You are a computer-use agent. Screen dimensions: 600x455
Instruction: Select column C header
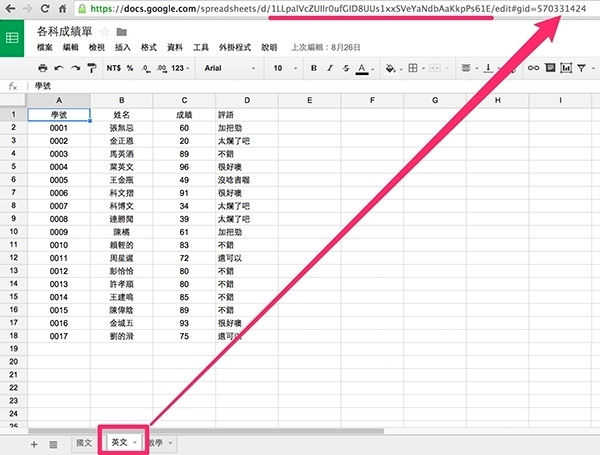[x=184, y=100]
